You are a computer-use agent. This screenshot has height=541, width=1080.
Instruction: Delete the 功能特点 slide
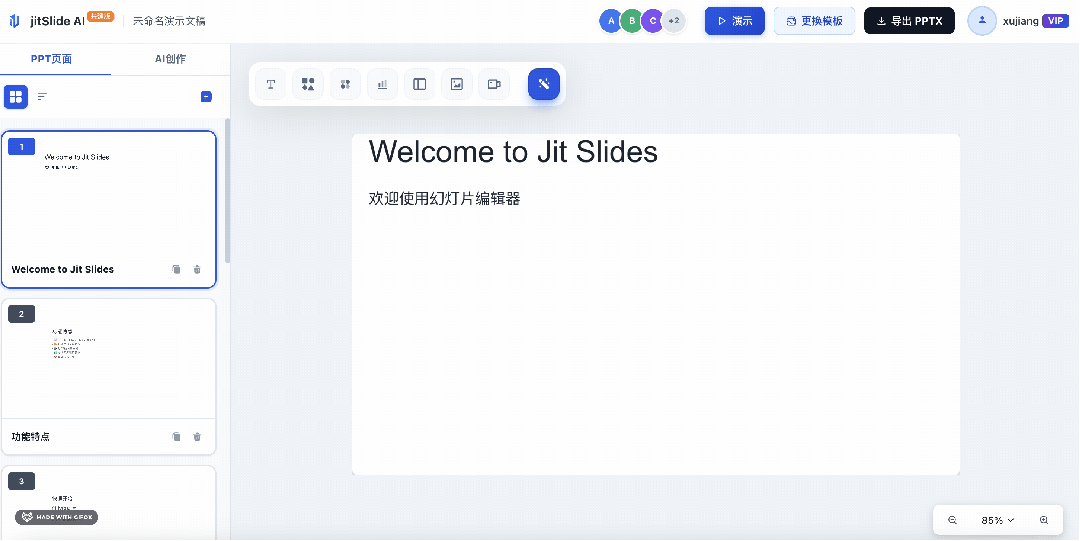tap(197, 436)
